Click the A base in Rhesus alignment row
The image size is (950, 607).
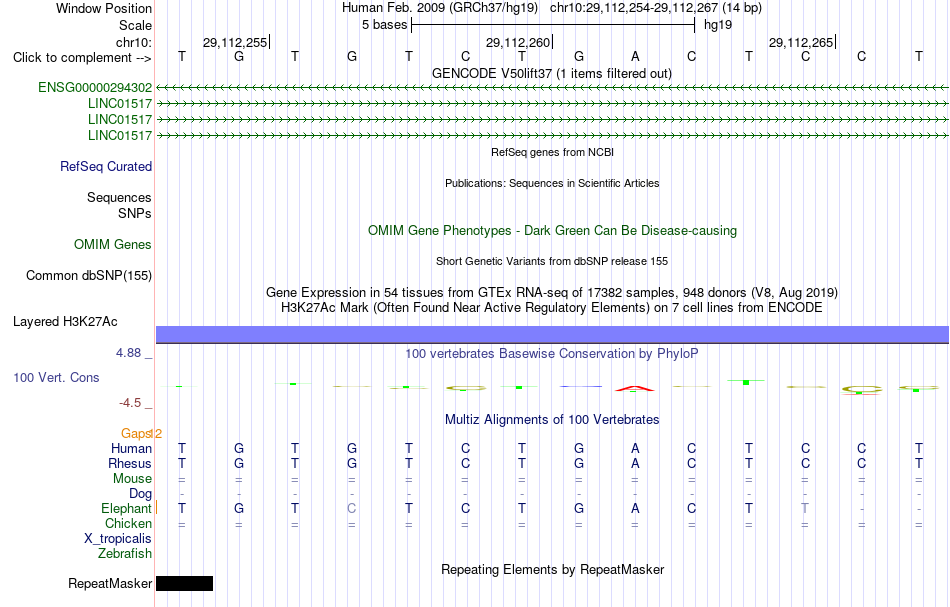click(635, 464)
